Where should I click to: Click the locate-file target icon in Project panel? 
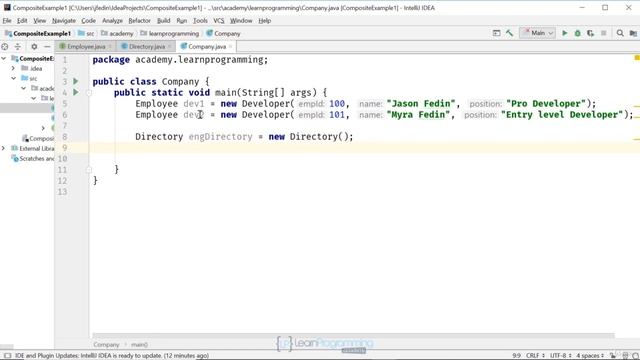[5, 47]
